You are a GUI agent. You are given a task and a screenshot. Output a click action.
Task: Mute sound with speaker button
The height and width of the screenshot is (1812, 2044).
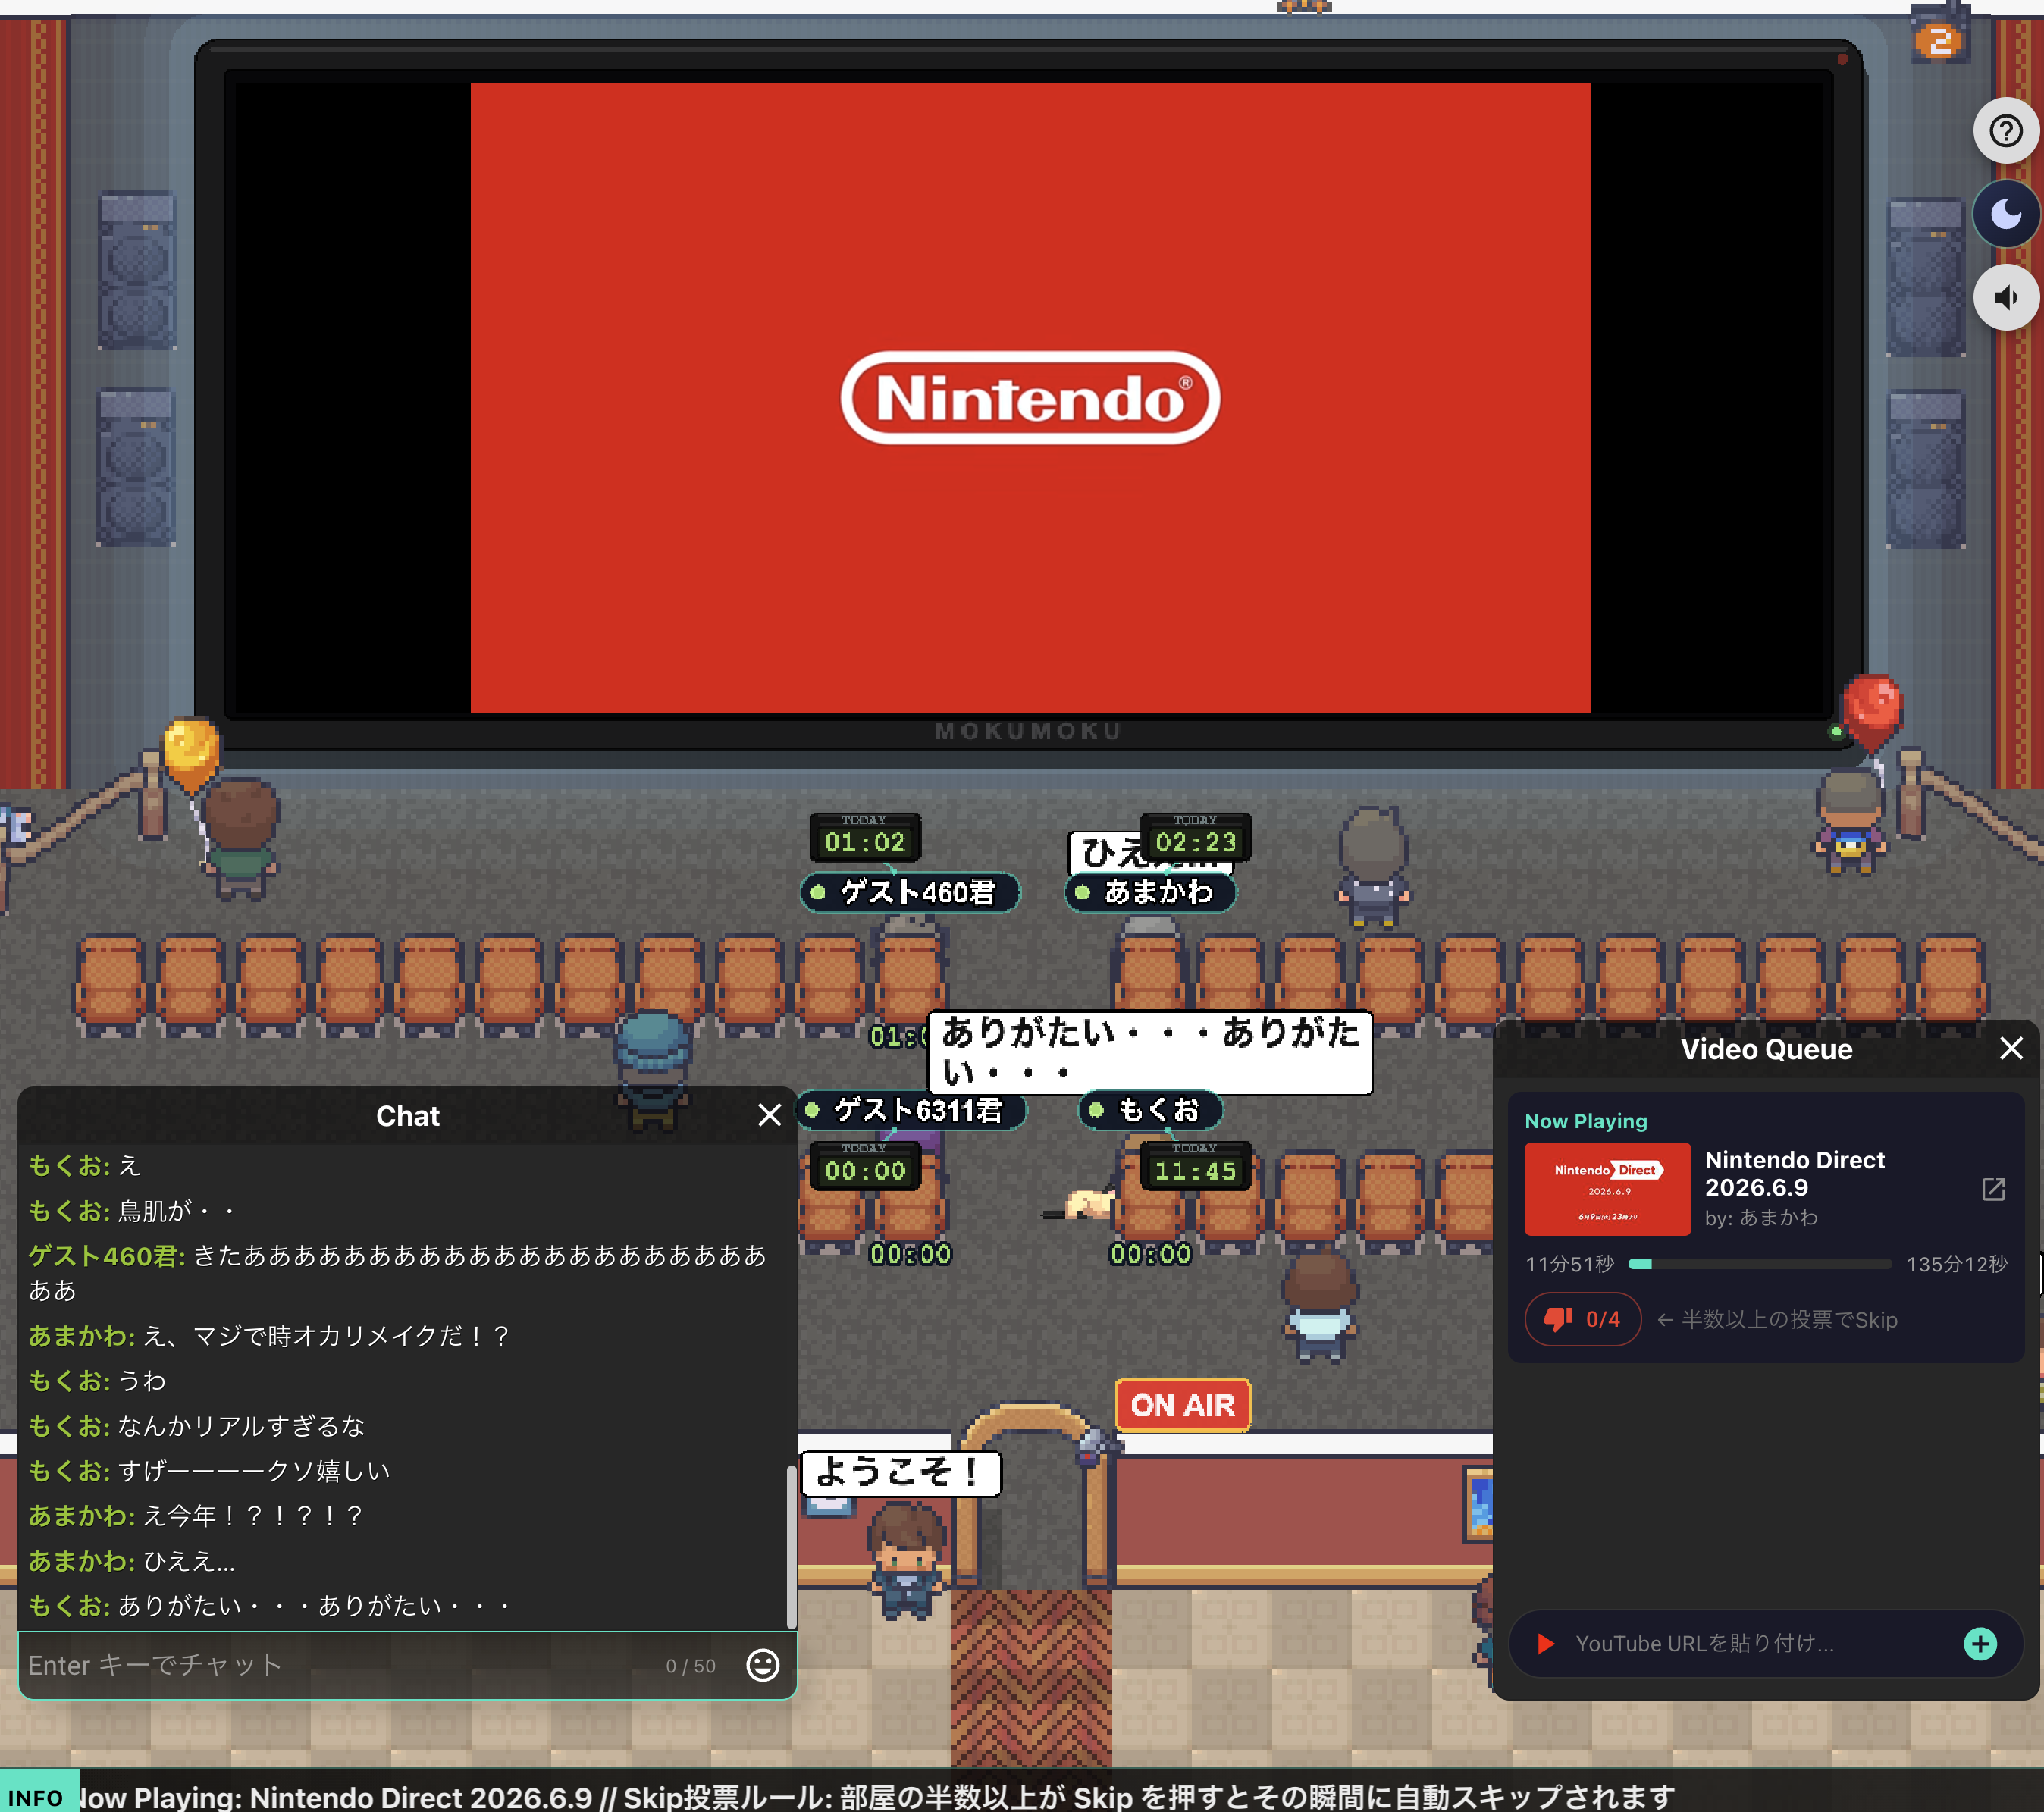[2005, 297]
